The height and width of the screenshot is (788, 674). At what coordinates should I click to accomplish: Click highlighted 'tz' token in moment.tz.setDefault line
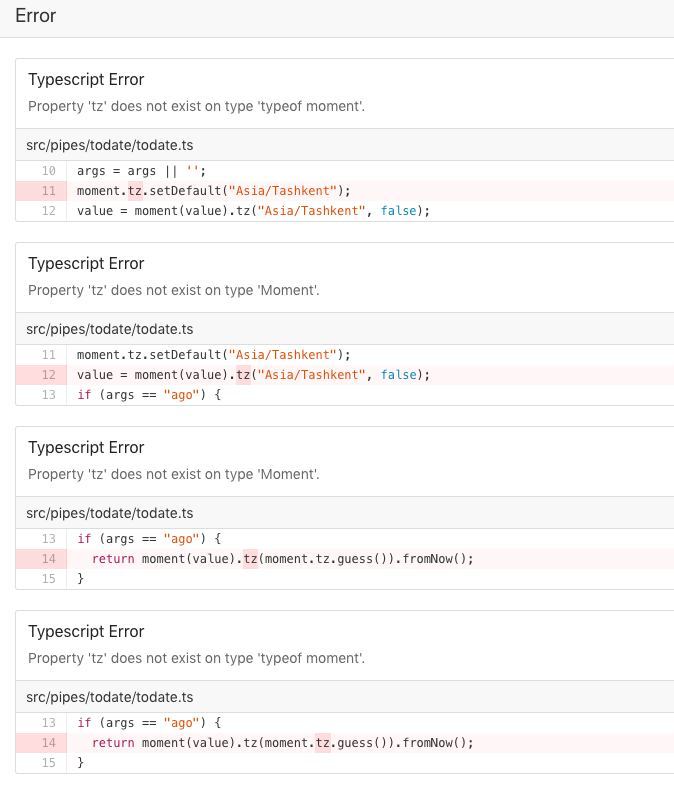(135, 191)
